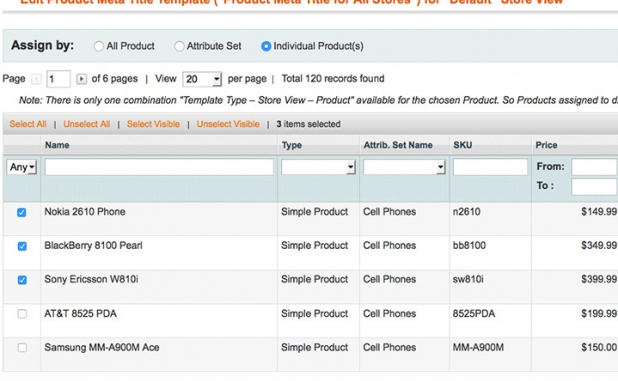Click the Select All link
The width and height of the screenshot is (618, 381).
pos(28,124)
